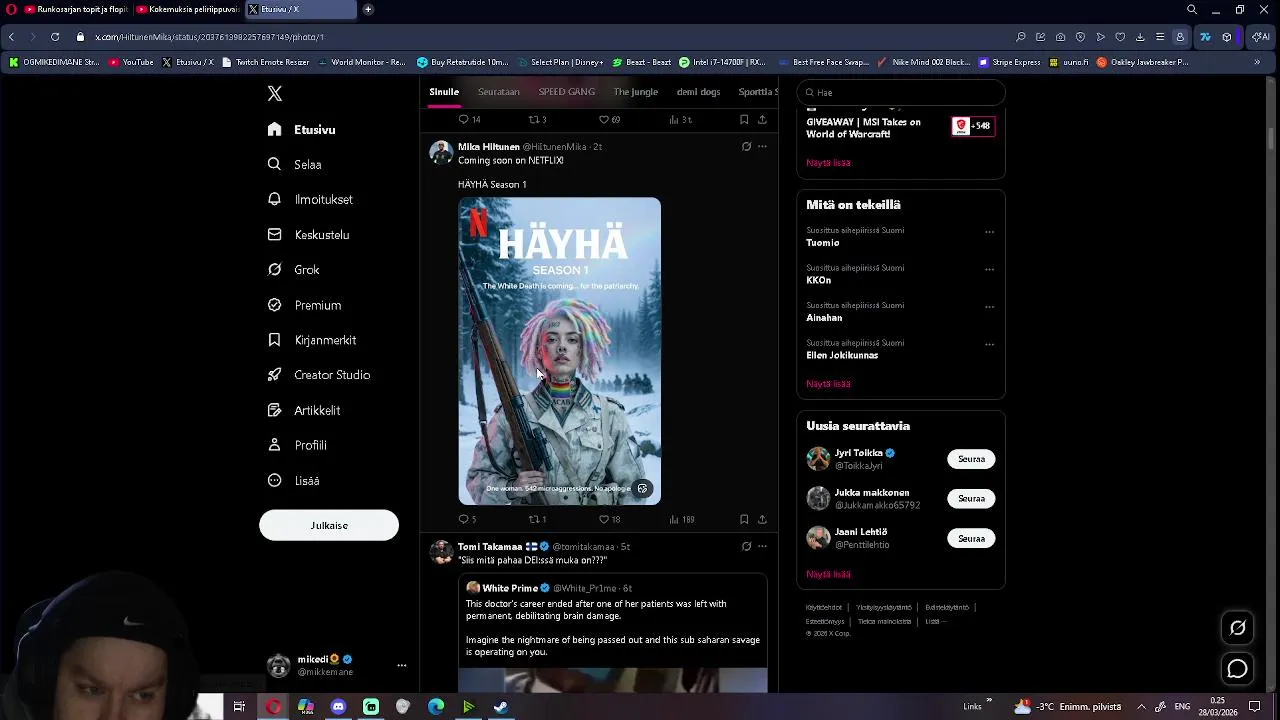This screenshot has width=1280, height=720.
Task: Switch to demi dogs tab
Action: click(698, 92)
